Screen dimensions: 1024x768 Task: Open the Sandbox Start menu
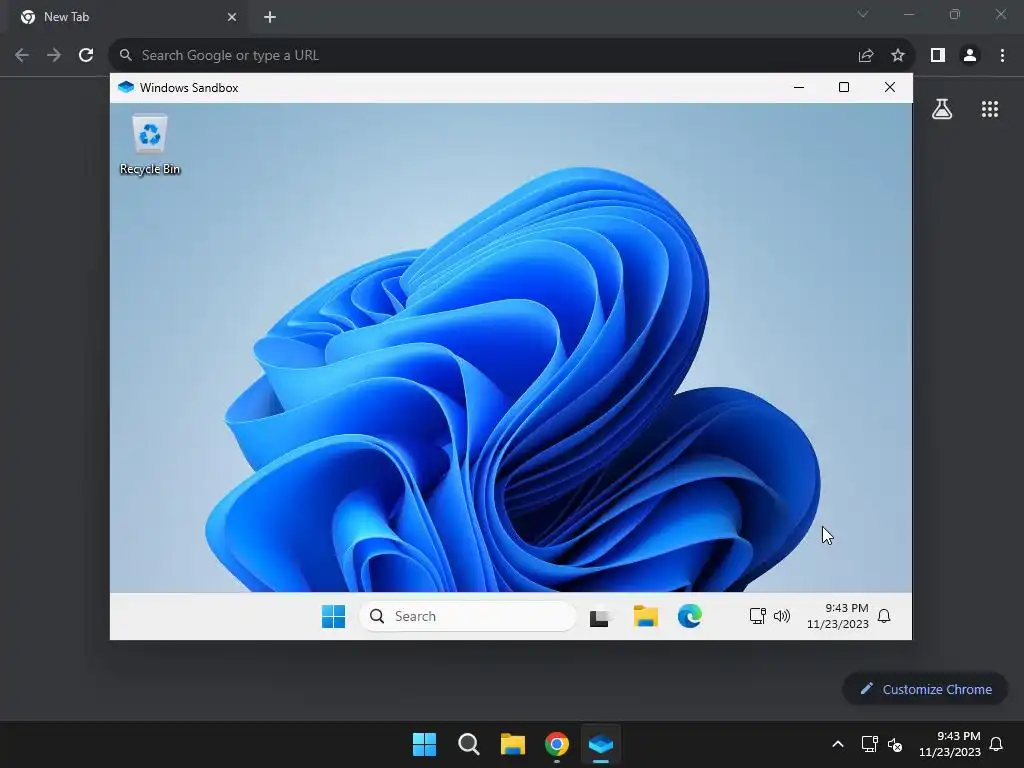click(x=333, y=616)
